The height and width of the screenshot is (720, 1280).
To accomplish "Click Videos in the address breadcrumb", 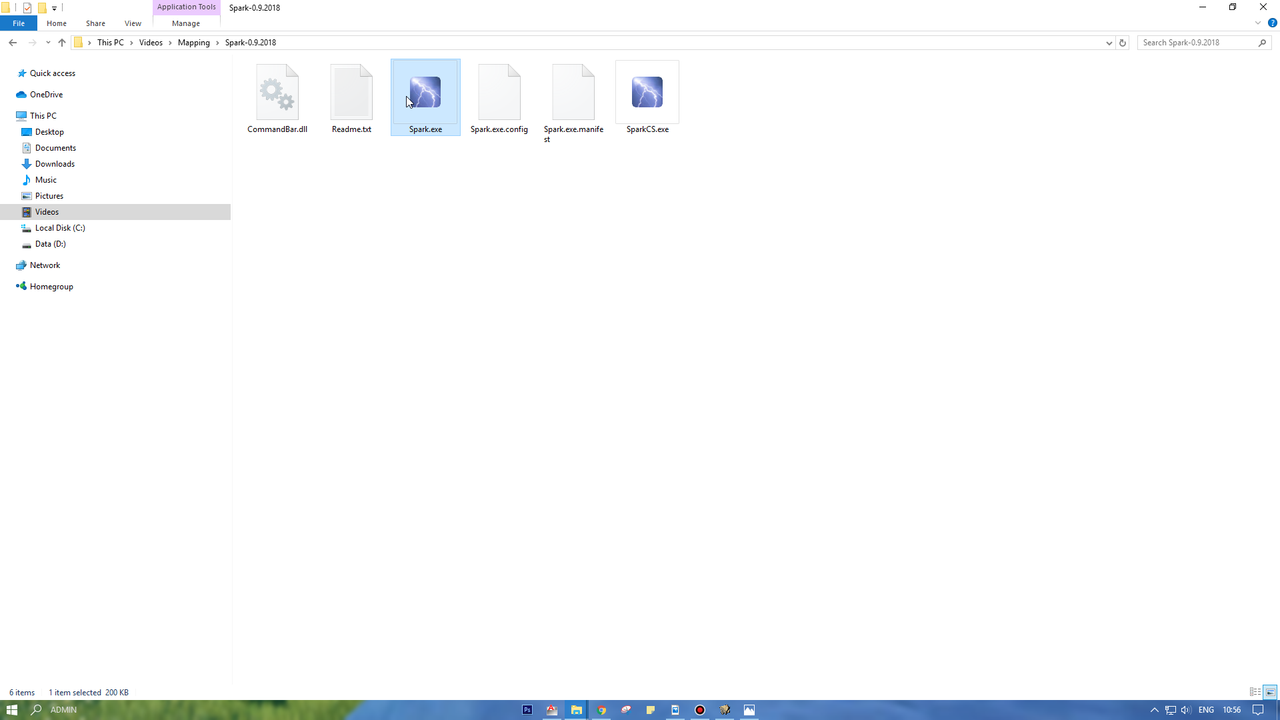I will click(x=151, y=42).
